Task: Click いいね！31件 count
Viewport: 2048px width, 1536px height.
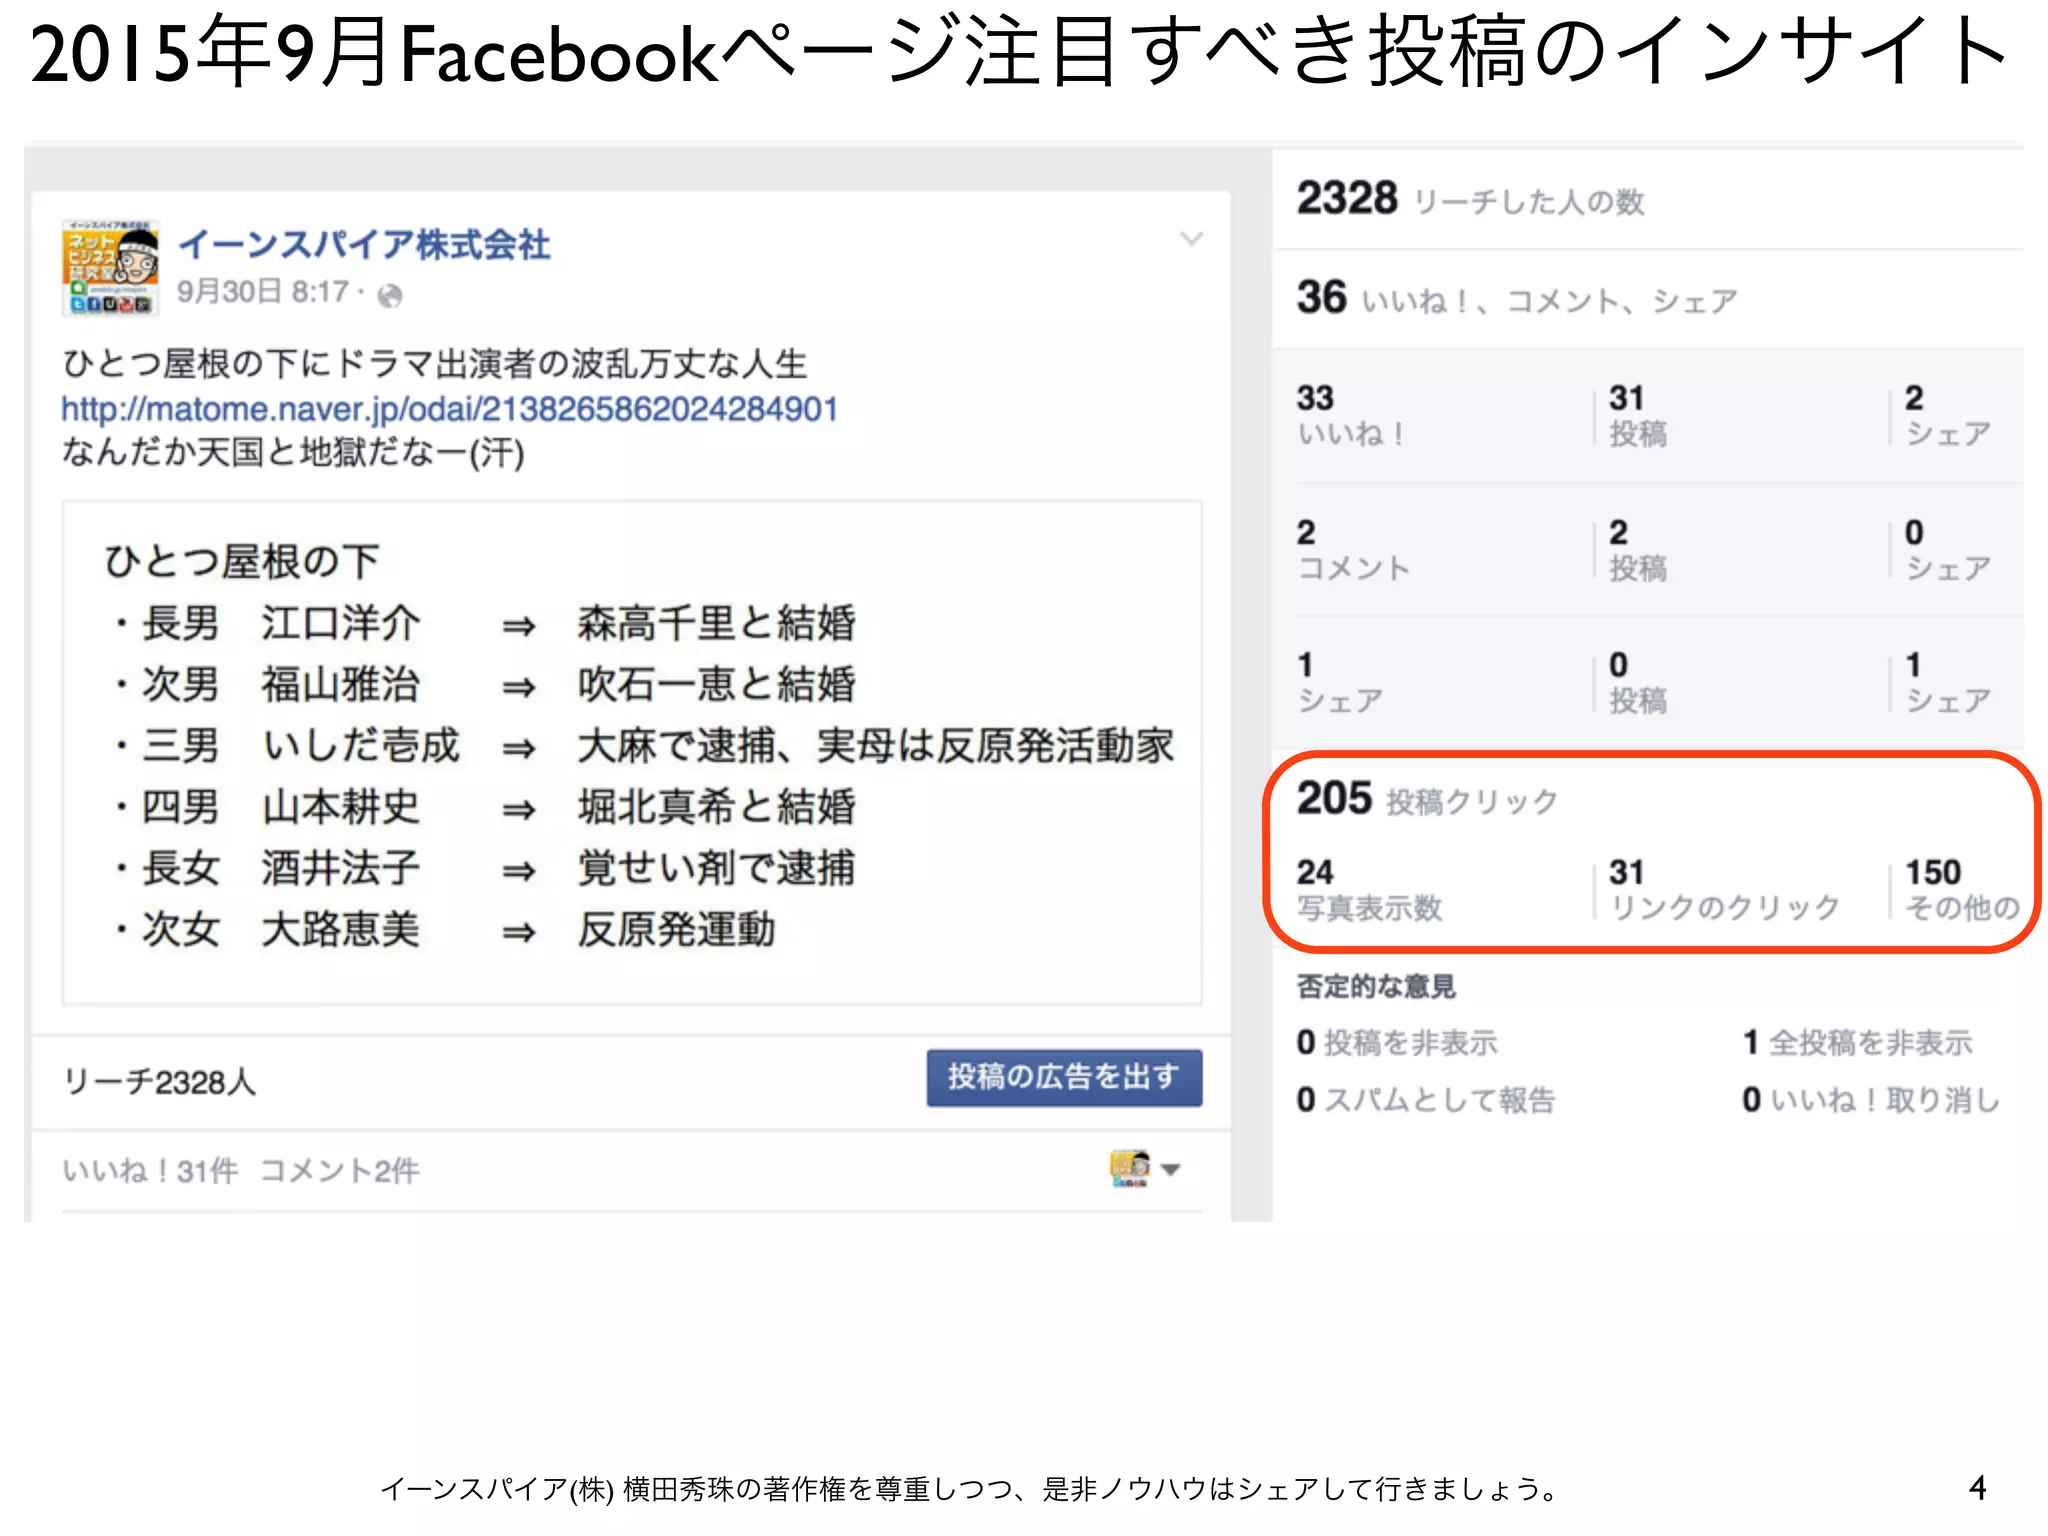Action: pyautogui.click(x=150, y=1170)
